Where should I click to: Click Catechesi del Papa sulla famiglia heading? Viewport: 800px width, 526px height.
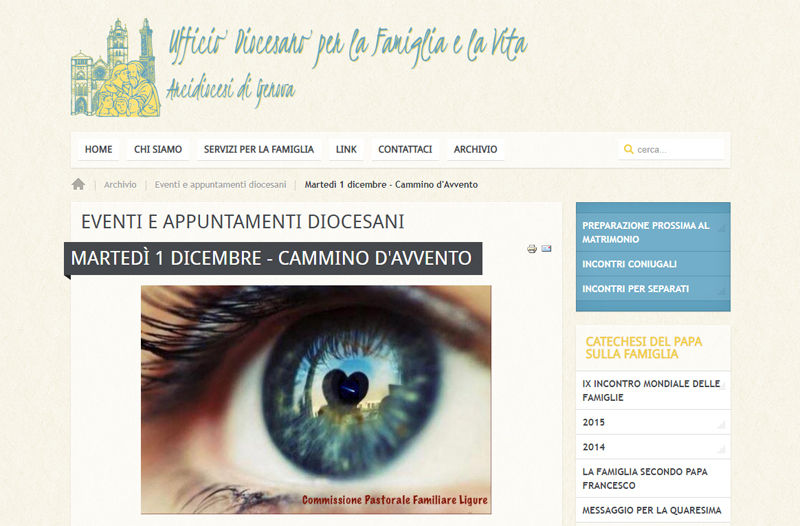tap(644, 348)
